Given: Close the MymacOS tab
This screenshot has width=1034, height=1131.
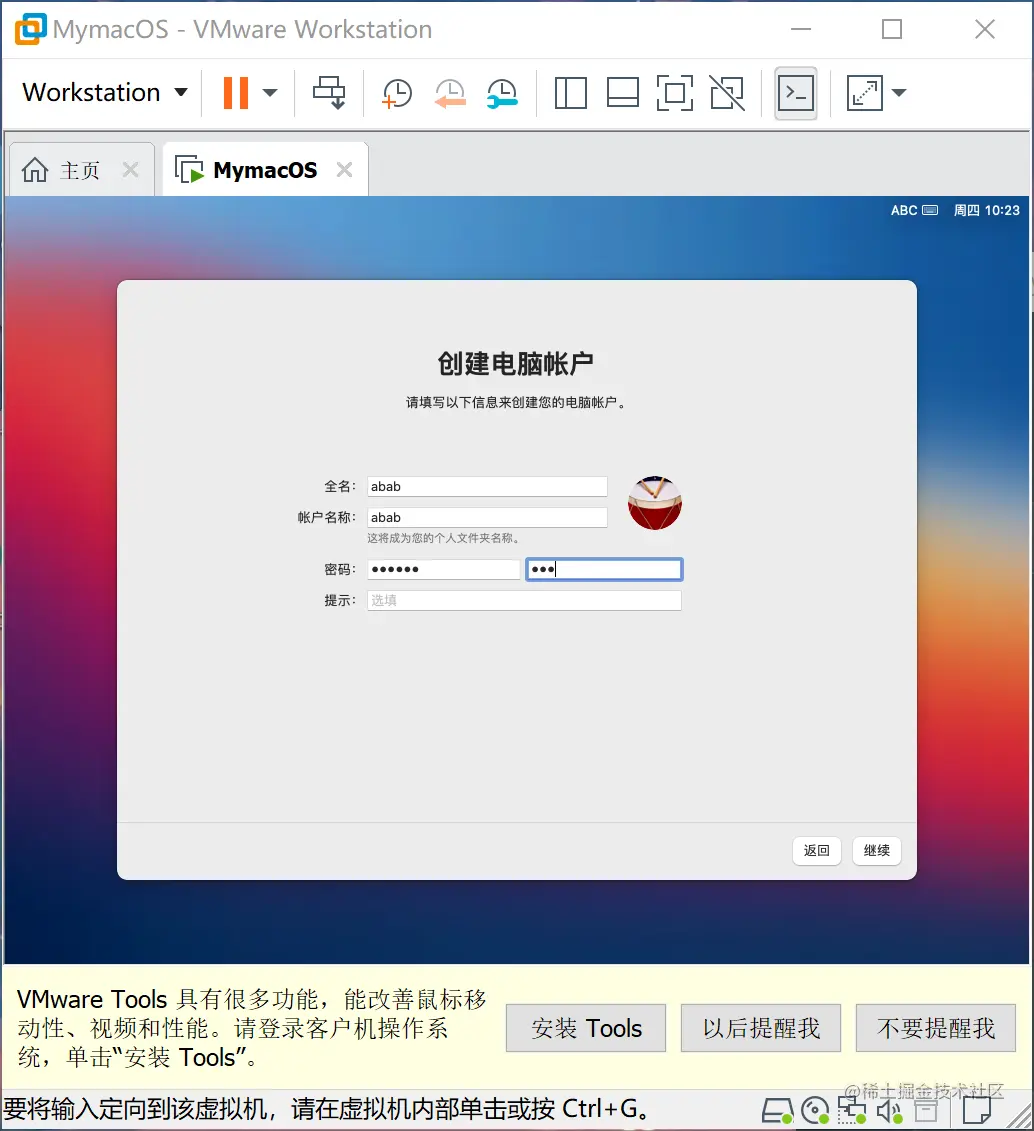Looking at the screenshot, I should pos(345,170).
